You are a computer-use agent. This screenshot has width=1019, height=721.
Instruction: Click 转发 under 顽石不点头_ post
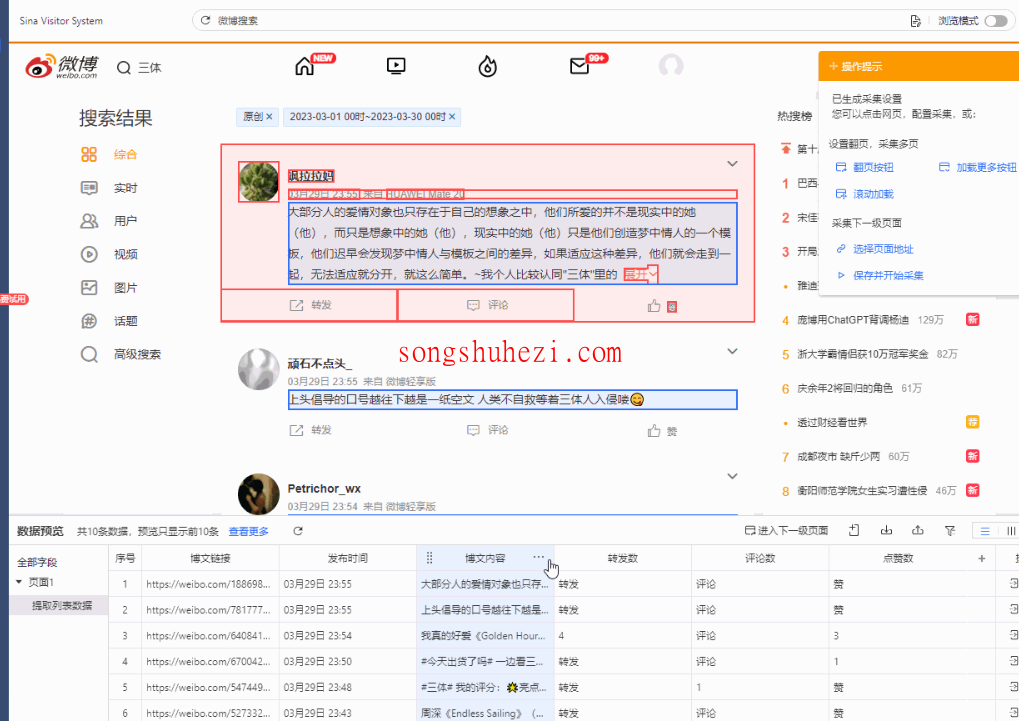point(310,430)
